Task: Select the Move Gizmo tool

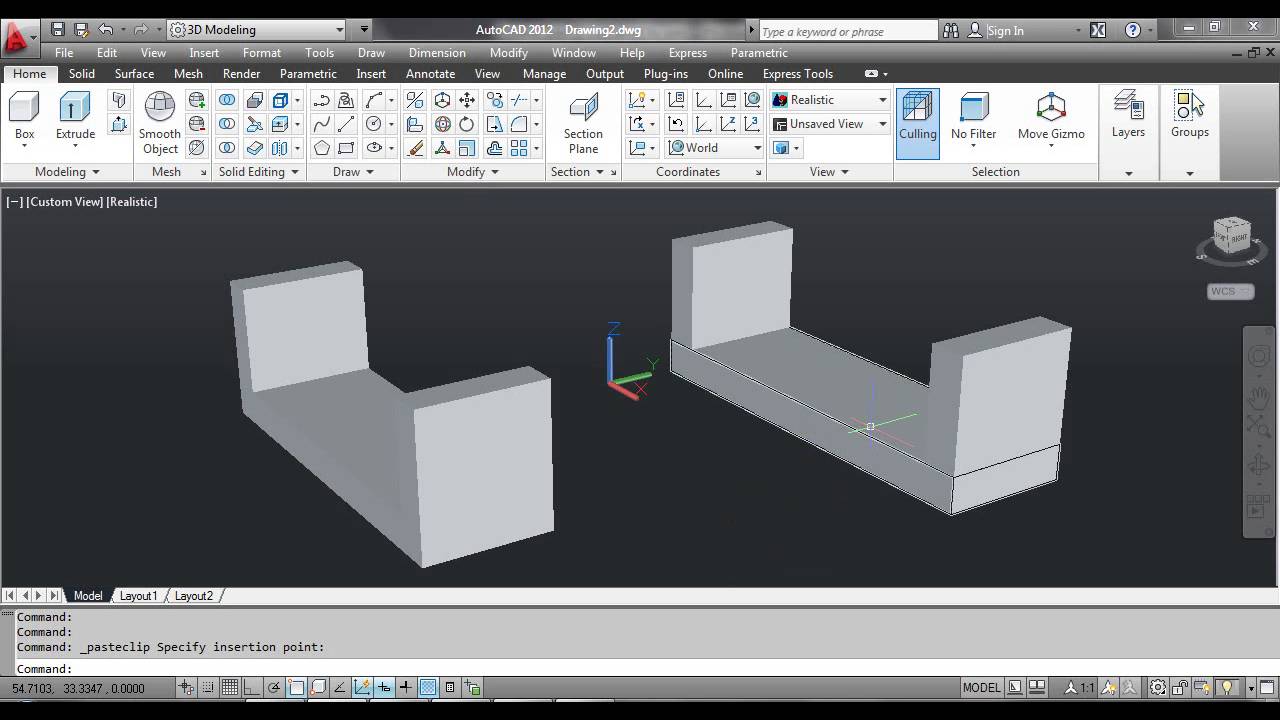Action: pos(1051,118)
